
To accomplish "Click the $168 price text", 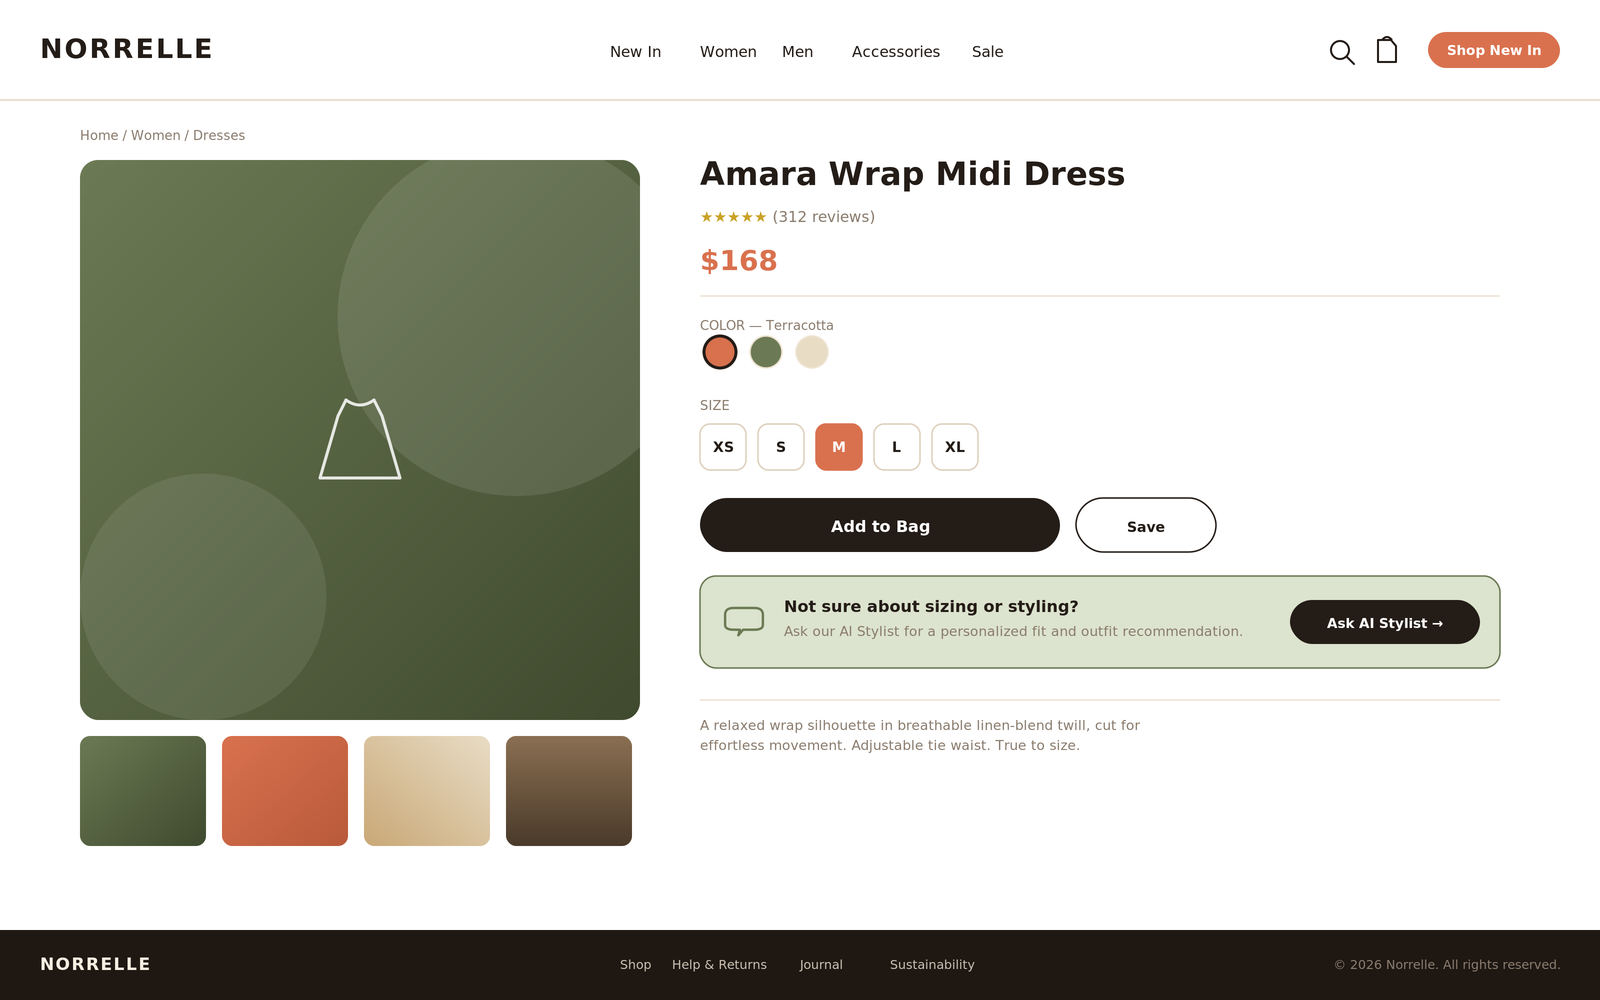I will [739, 261].
